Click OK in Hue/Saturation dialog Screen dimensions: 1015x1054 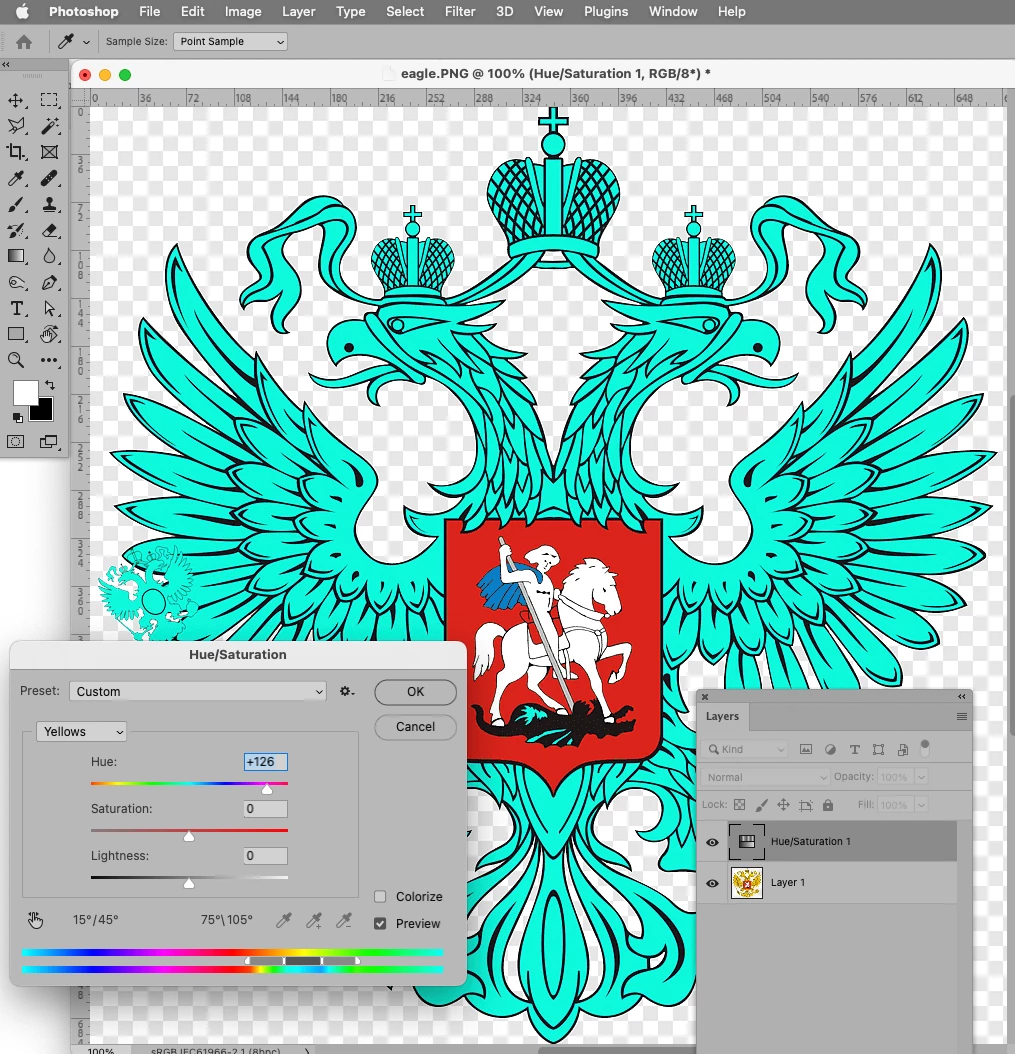click(x=415, y=692)
